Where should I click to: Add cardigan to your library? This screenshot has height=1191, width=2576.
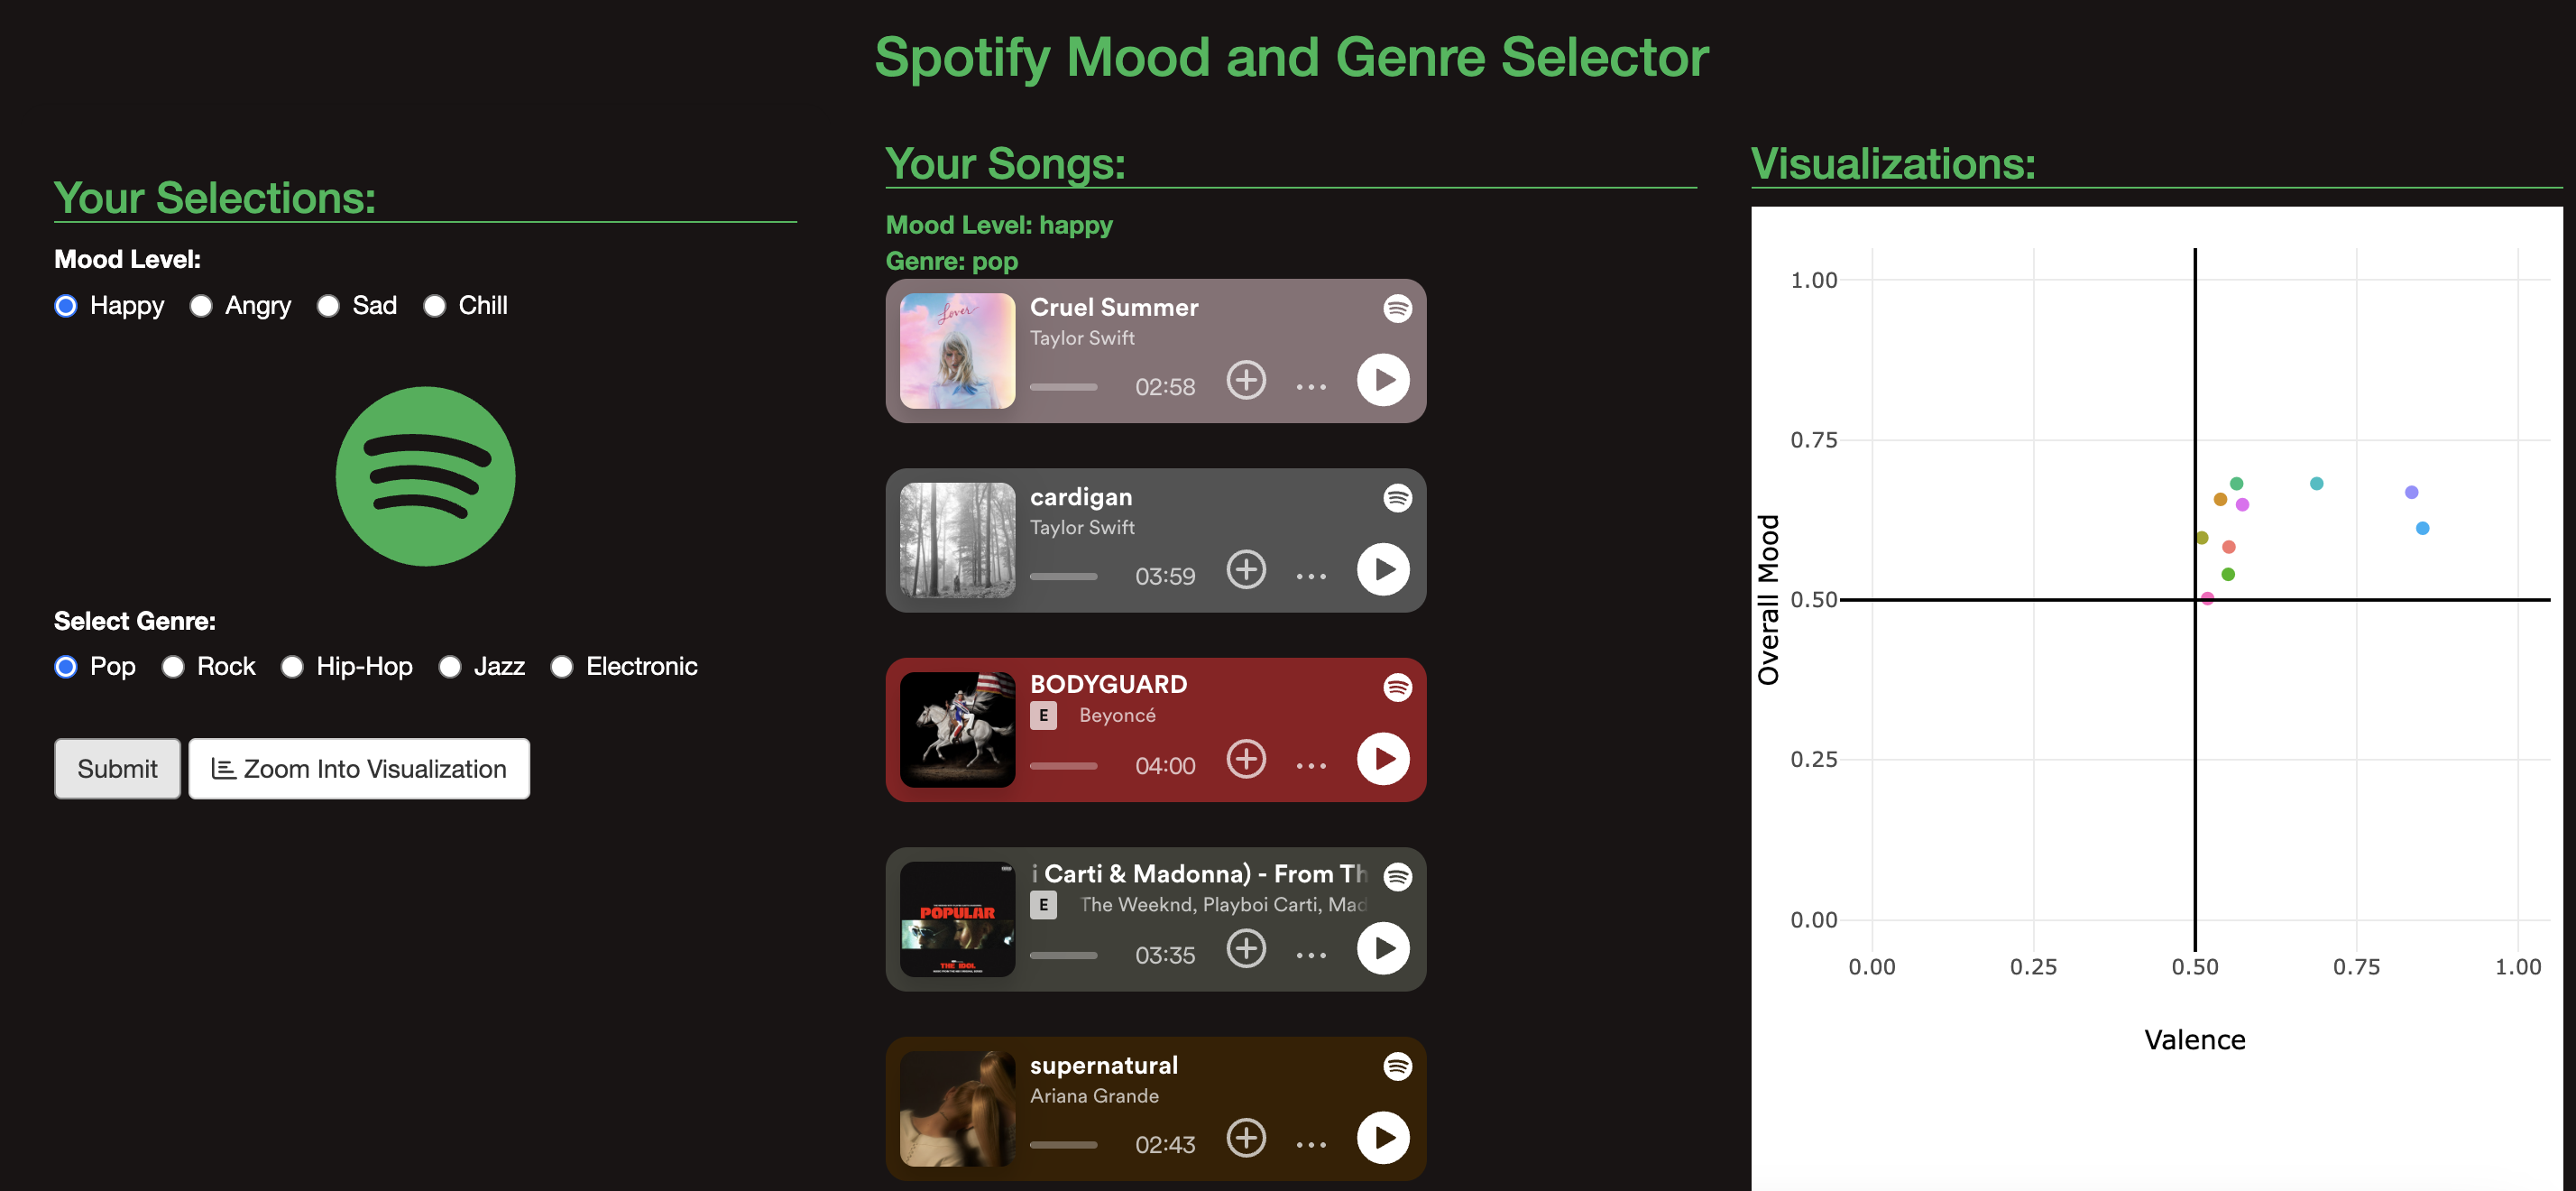[x=1246, y=570]
